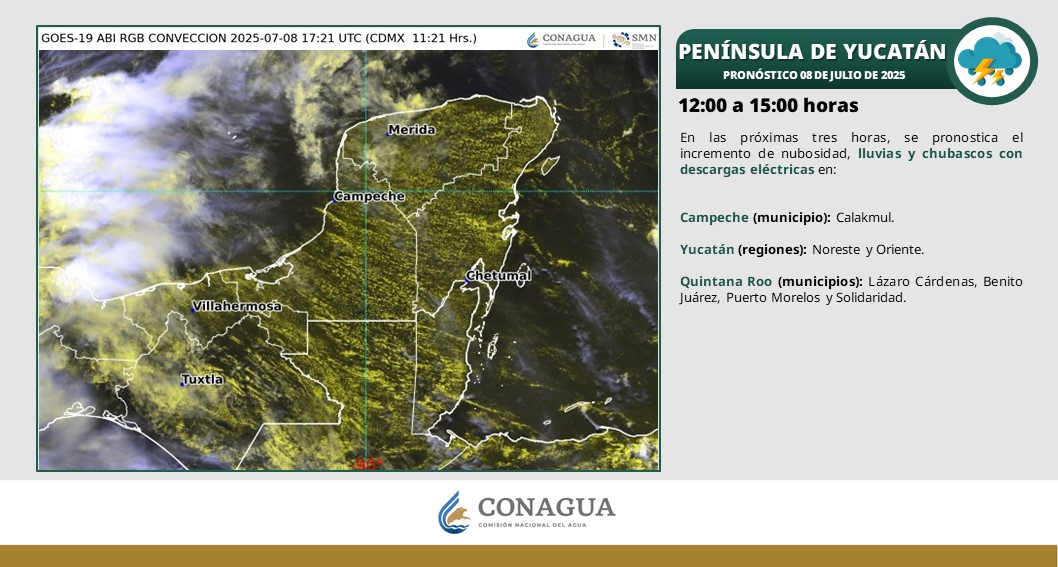Image resolution: width=1058 pixels, height=567 pixels.
Task: Click the 12:00 a 15:00 horas heading
Action: pos(768,105)
